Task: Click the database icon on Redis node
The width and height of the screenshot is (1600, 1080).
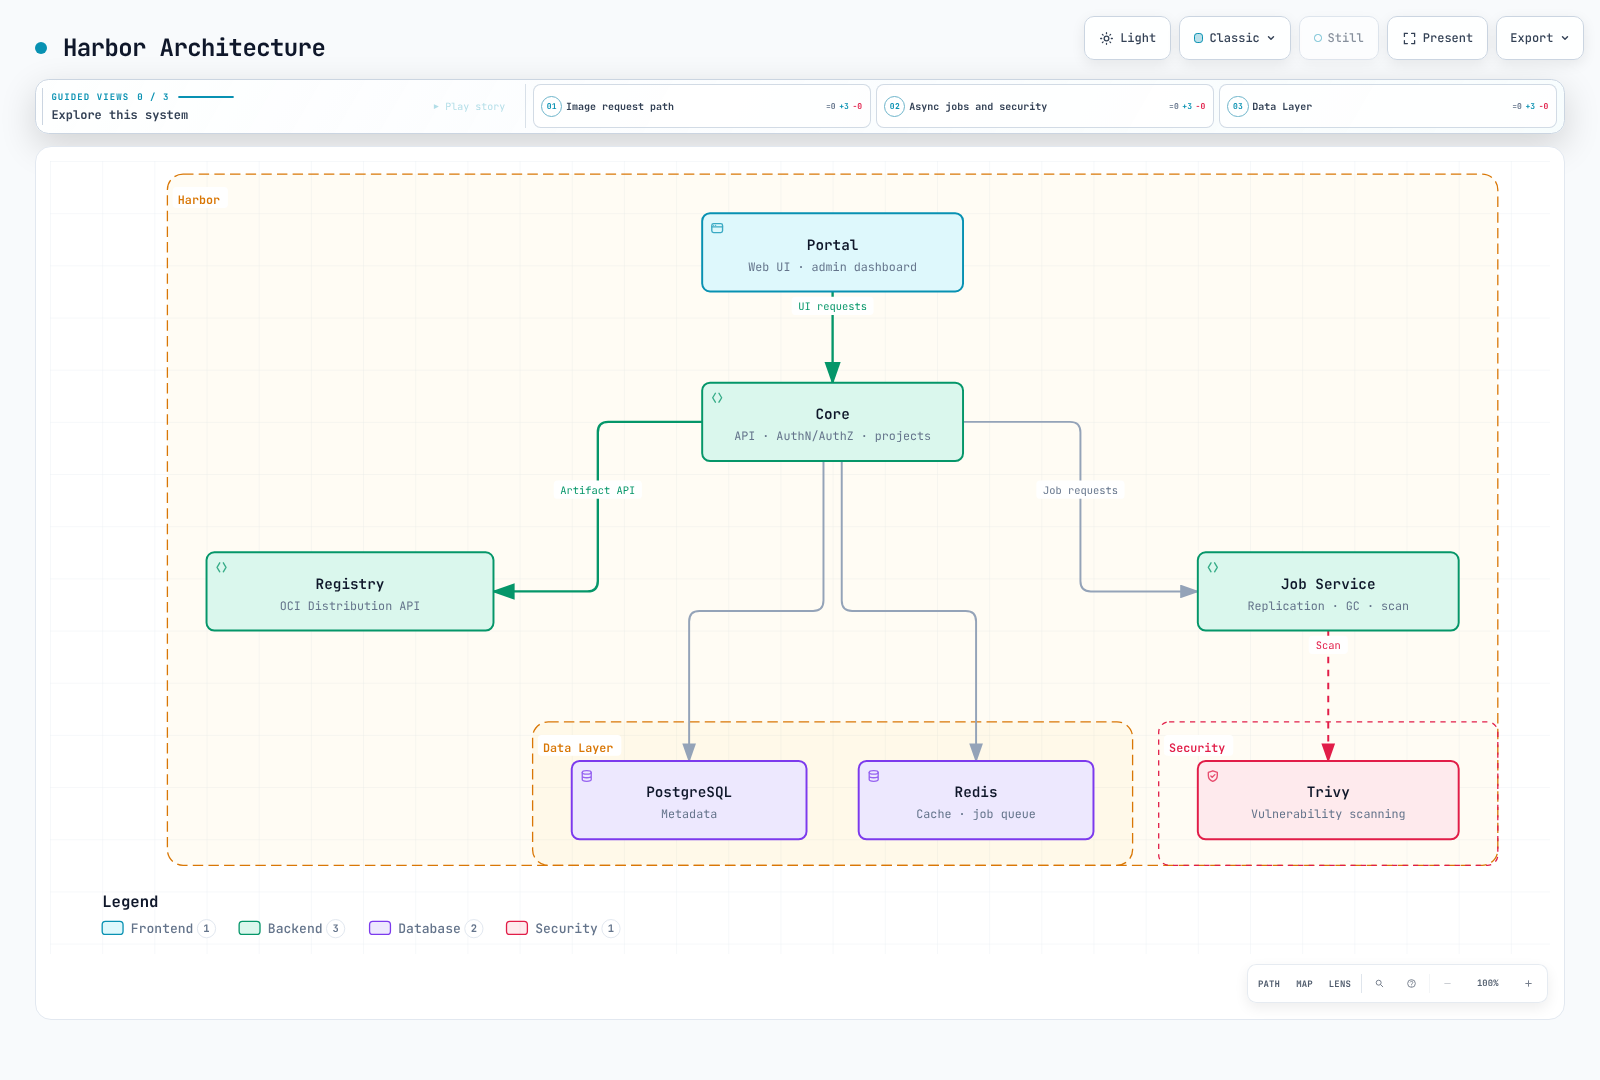Action: 874,776
